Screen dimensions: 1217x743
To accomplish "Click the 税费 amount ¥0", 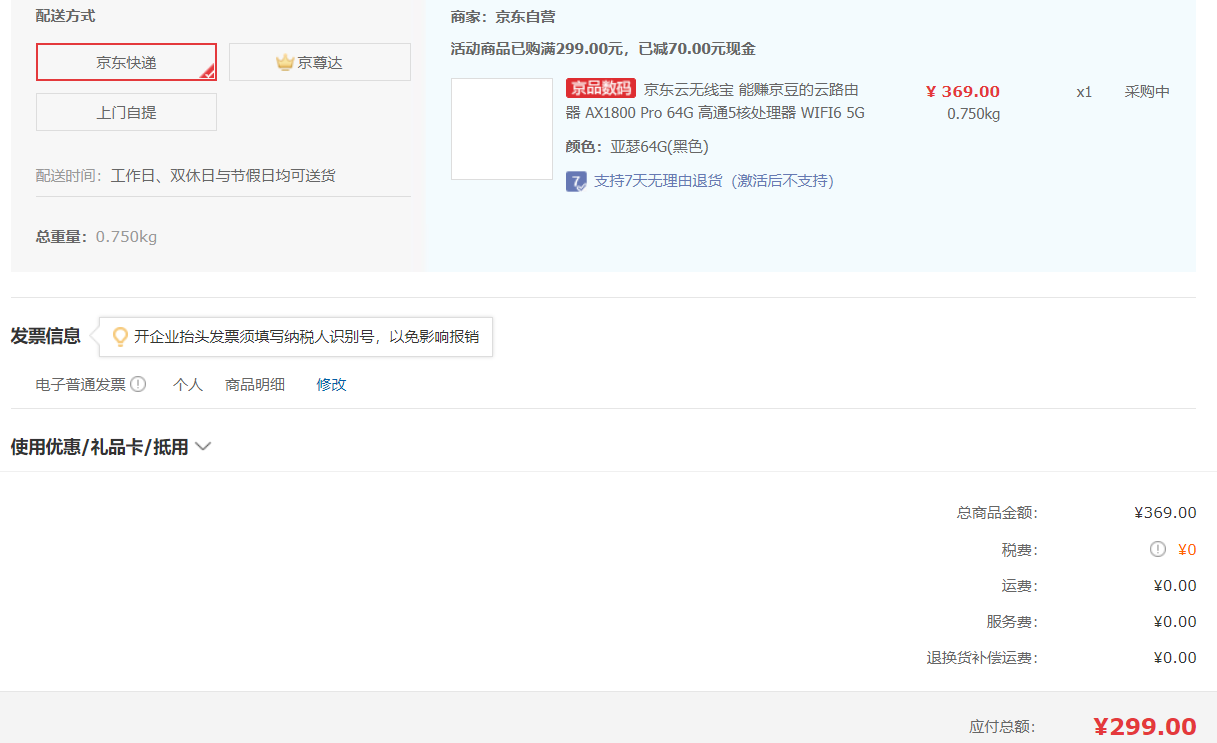I will [x=1187, y=549].
